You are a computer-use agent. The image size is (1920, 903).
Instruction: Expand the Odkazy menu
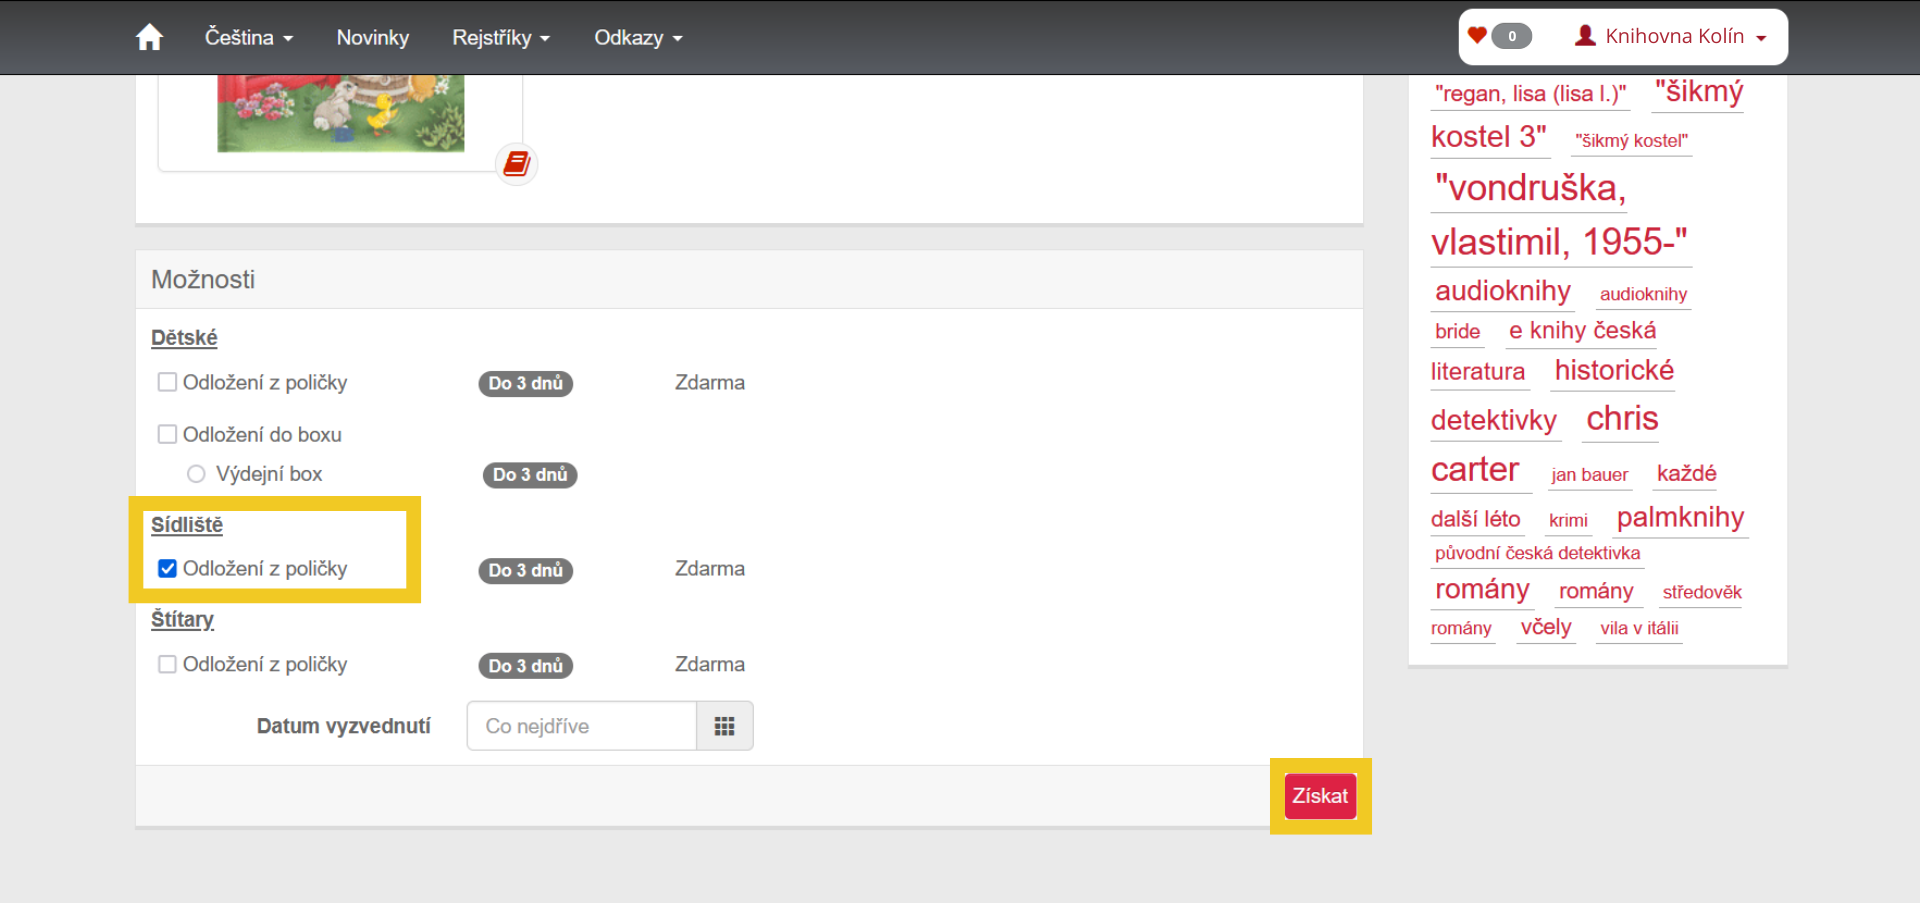coord(638,37)
